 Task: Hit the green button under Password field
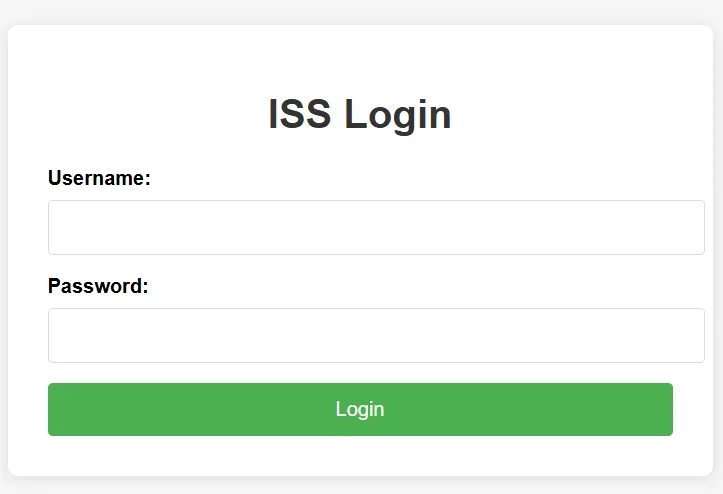pos(360,409)
